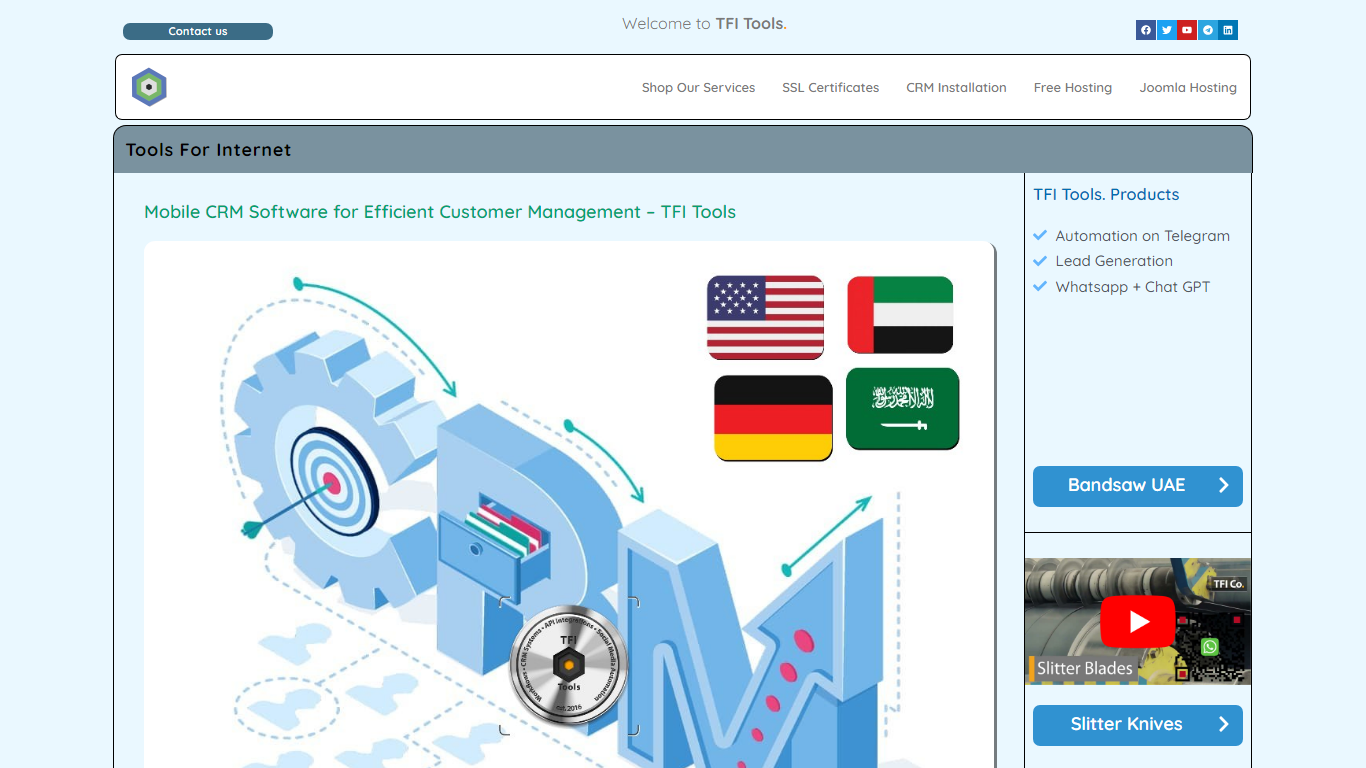Click the Contact us button
The height and width of the screenshot is (768, 1366).
click(x=198, y=31)
